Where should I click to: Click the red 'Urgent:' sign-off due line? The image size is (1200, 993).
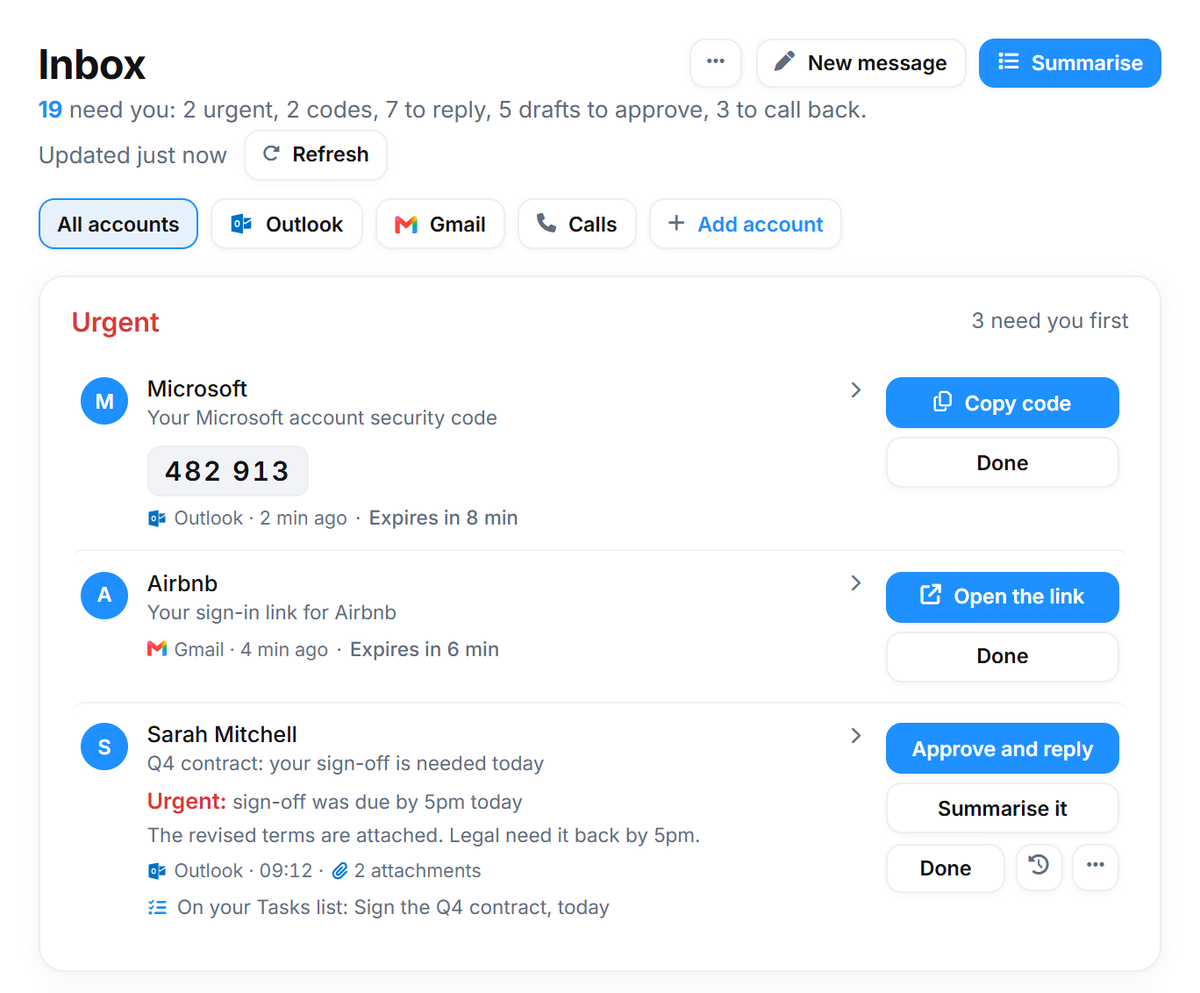(x=335, y=802)
